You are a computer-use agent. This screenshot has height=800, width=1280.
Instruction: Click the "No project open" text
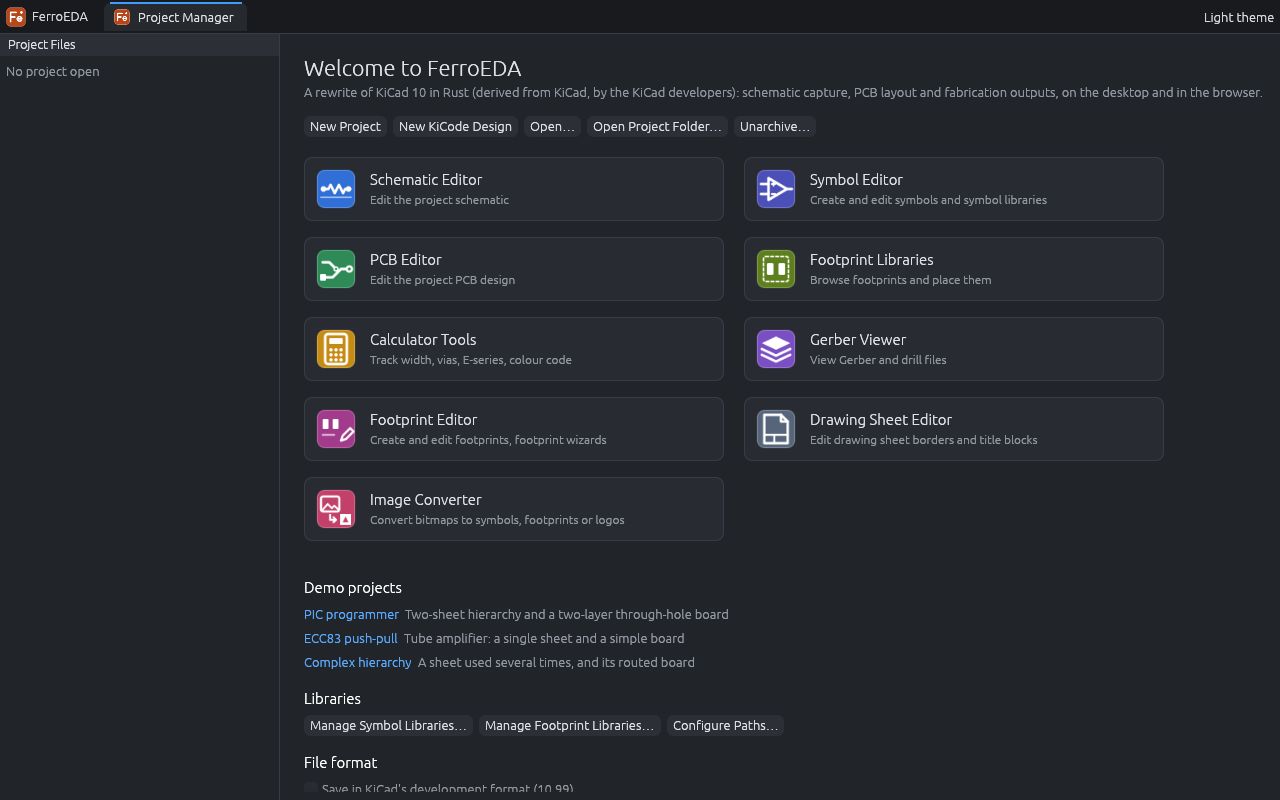tap(53, 71)
